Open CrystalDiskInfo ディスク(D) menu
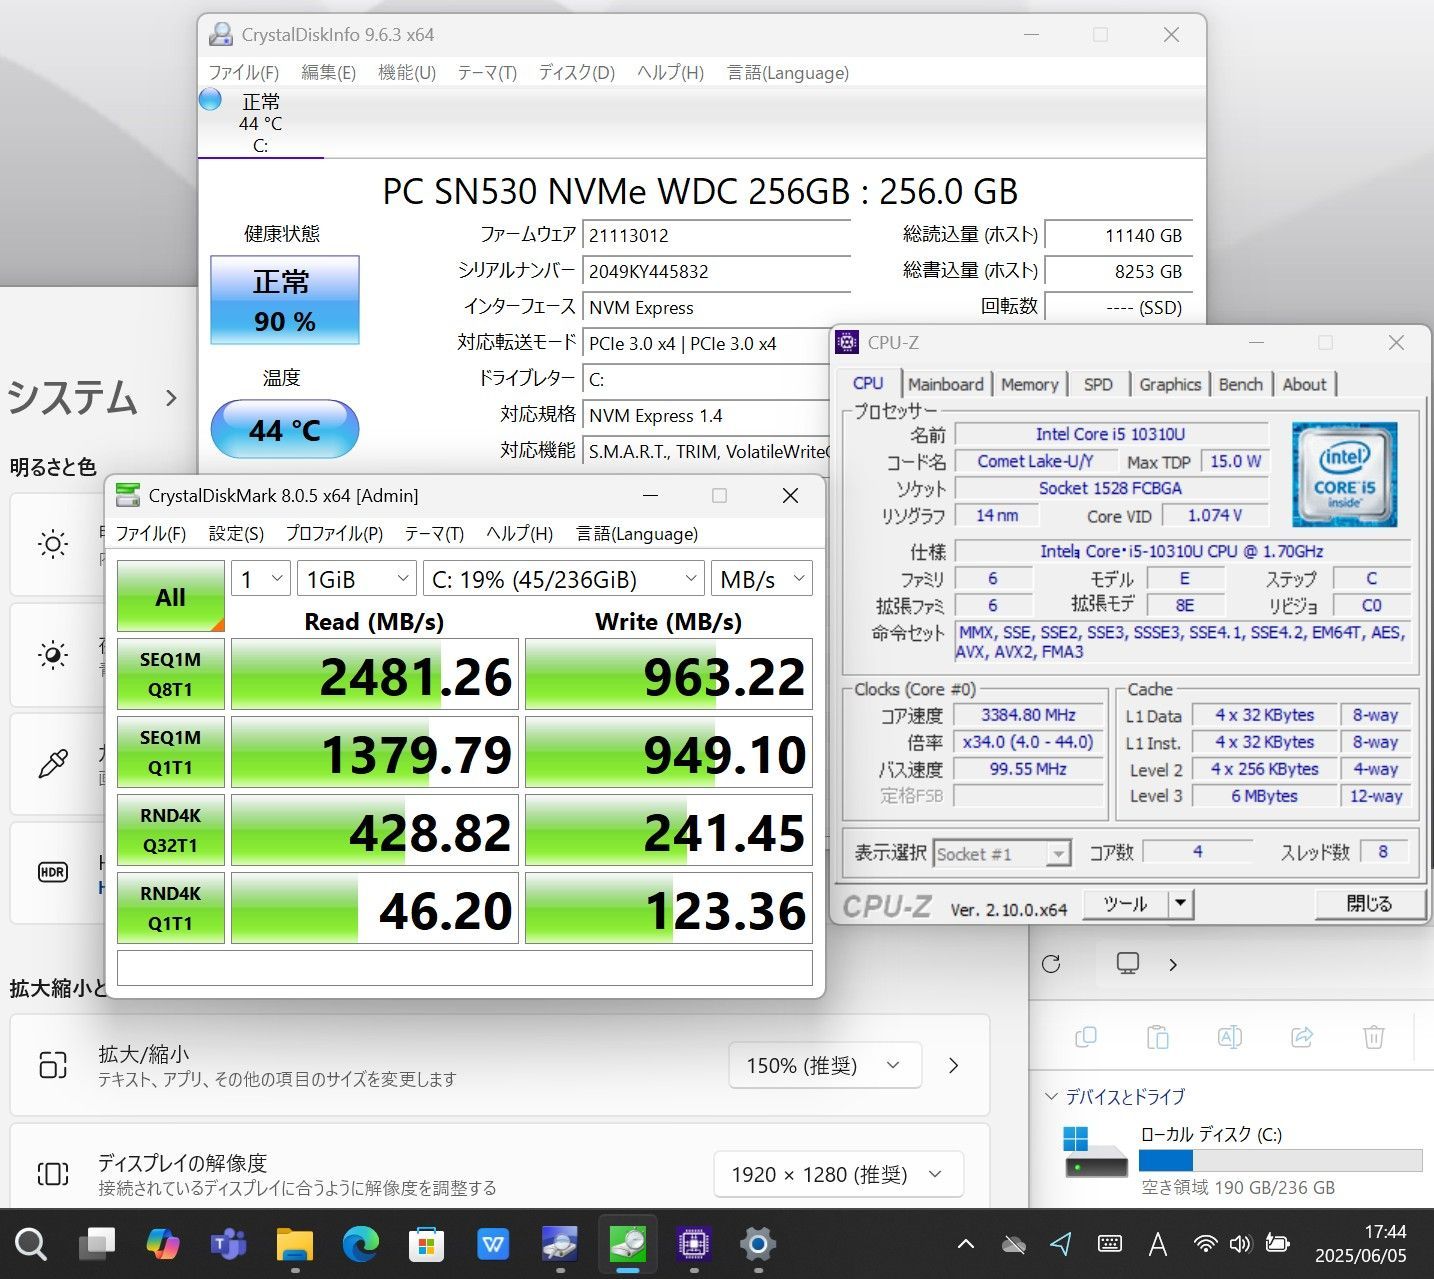Image resolution: width=1434 pixels, height=1279 pixels. pos(576,72)
